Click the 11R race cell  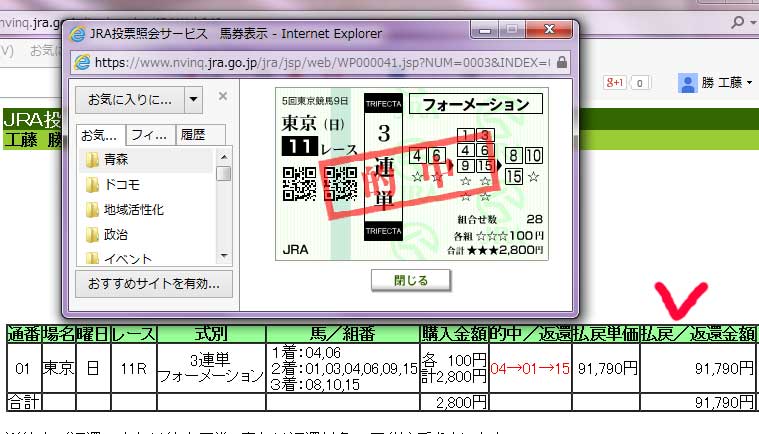(134, 368)
